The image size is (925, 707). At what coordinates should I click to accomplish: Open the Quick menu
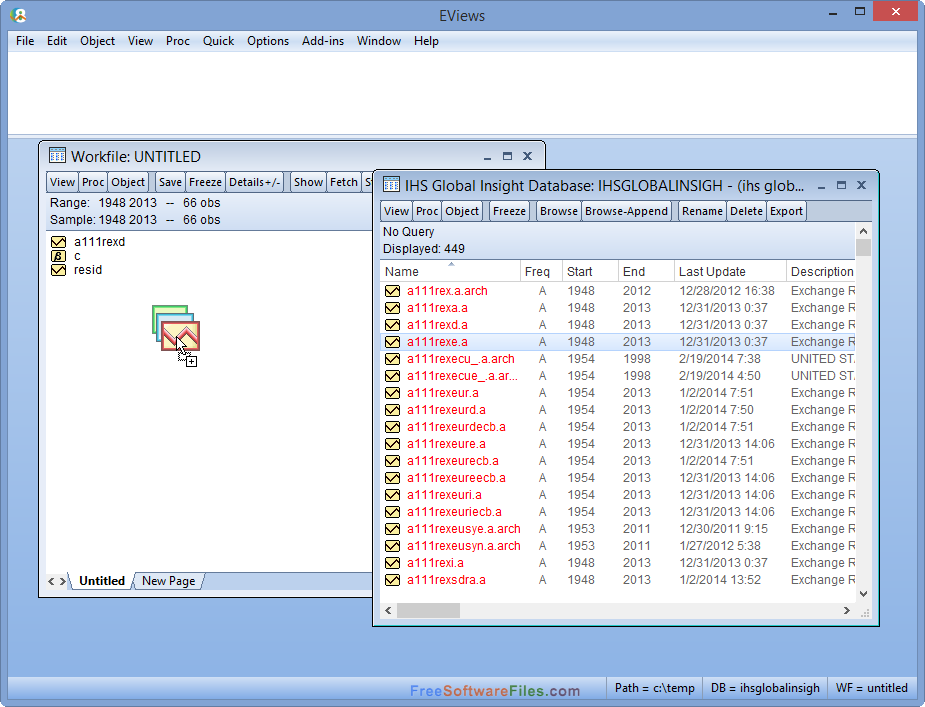tap(218, 41)
